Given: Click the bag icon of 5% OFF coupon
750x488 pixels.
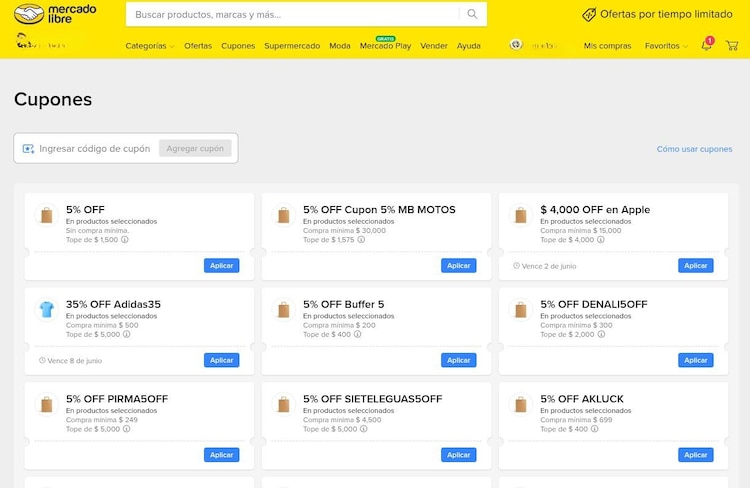Looking at the screenshot, I should (x=47, y=215).
